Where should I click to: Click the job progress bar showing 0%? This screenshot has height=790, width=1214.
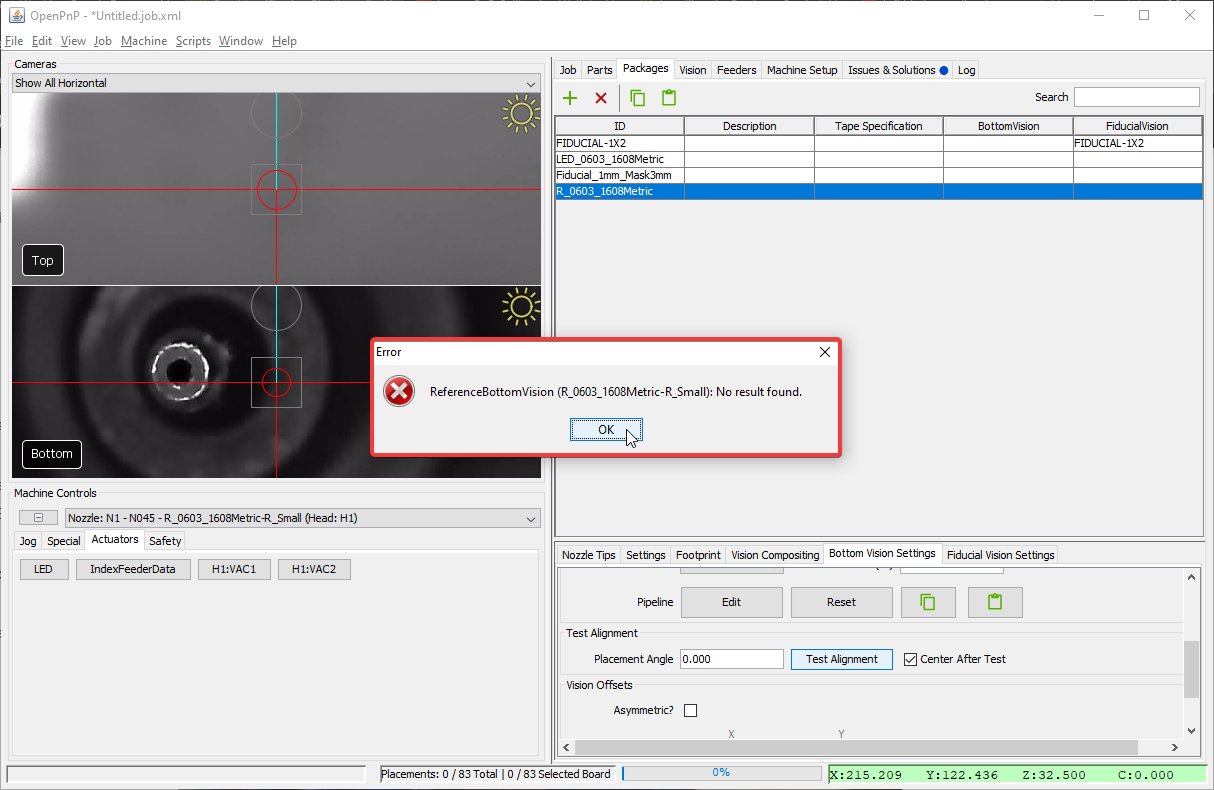point(720,773)
